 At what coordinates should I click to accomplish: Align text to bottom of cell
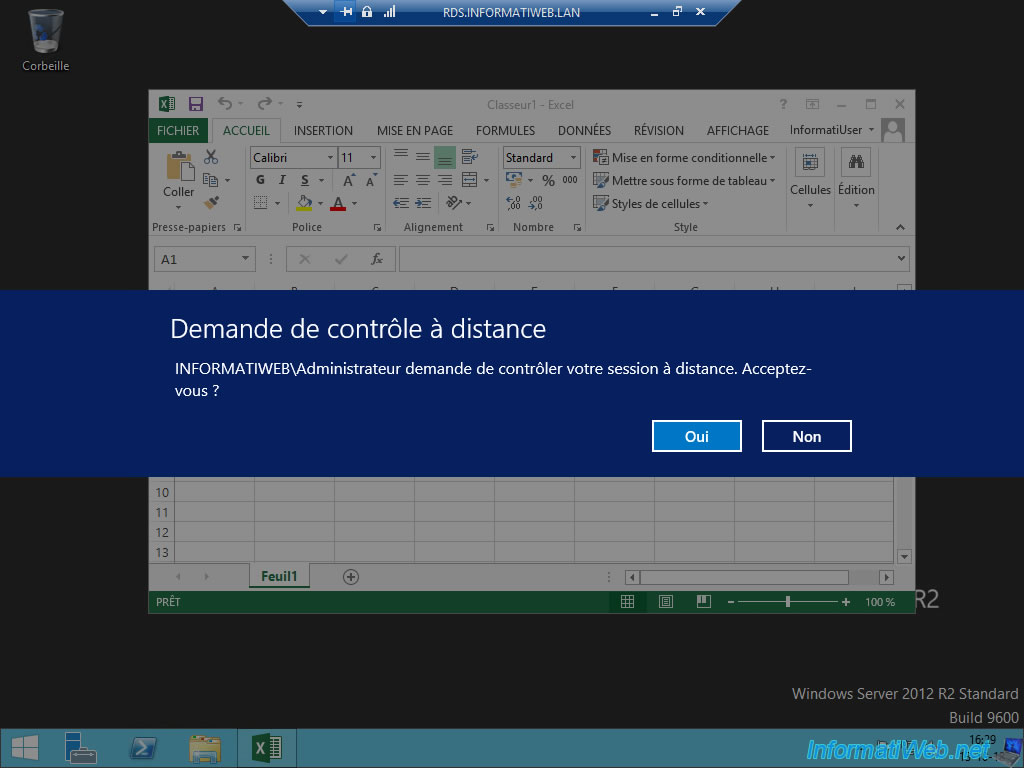click(445, 157)
